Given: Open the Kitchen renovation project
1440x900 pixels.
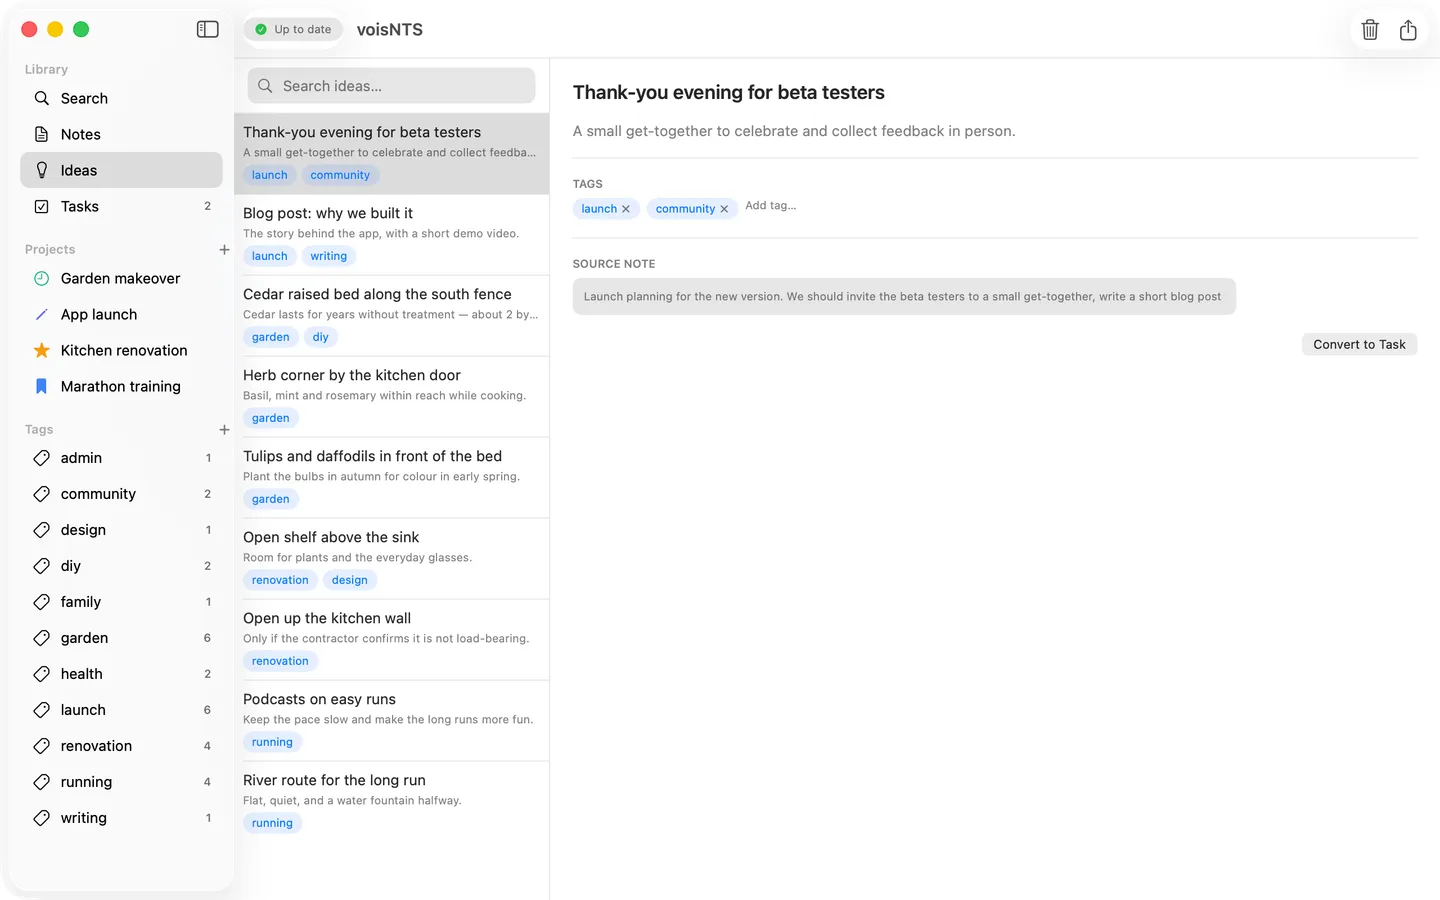Looking at the screenshot, I should click(121, 350).
